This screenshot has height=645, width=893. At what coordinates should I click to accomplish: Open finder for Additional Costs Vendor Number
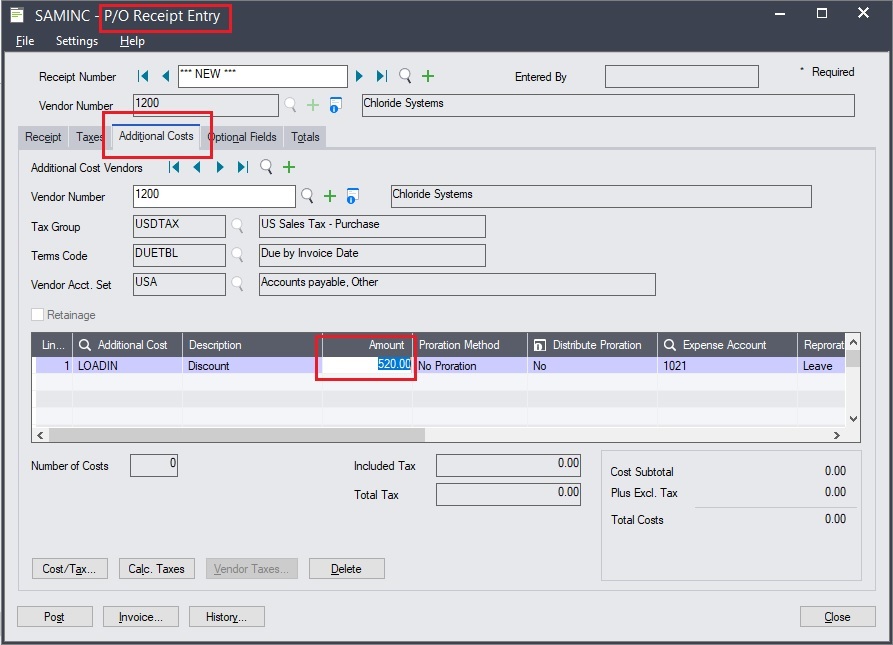click(308, 196)
